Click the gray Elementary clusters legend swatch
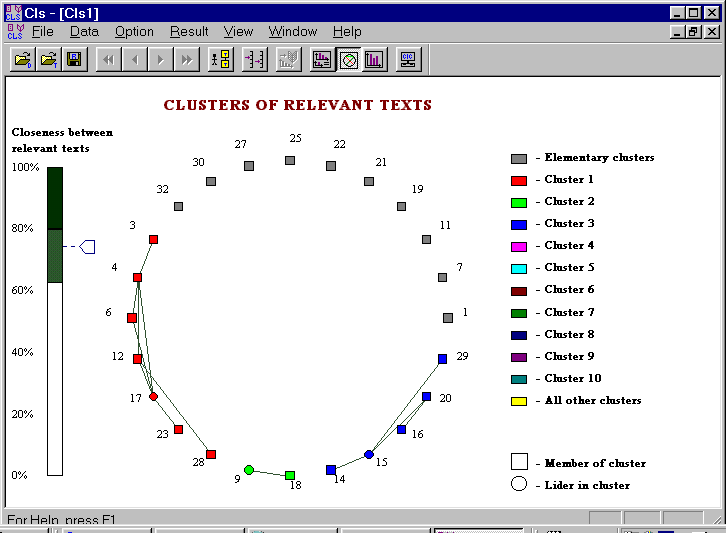 [519, 159]
